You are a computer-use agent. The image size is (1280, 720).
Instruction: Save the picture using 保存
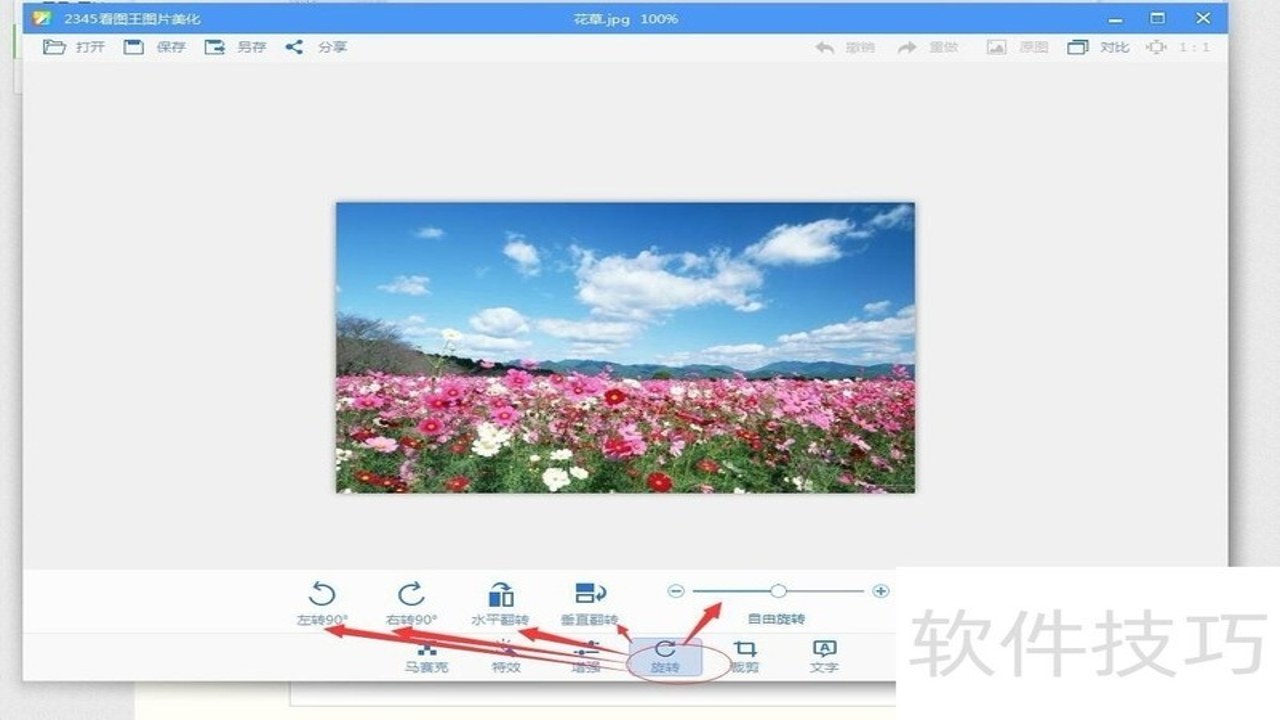pyautogui.click(x=154, y=47)
